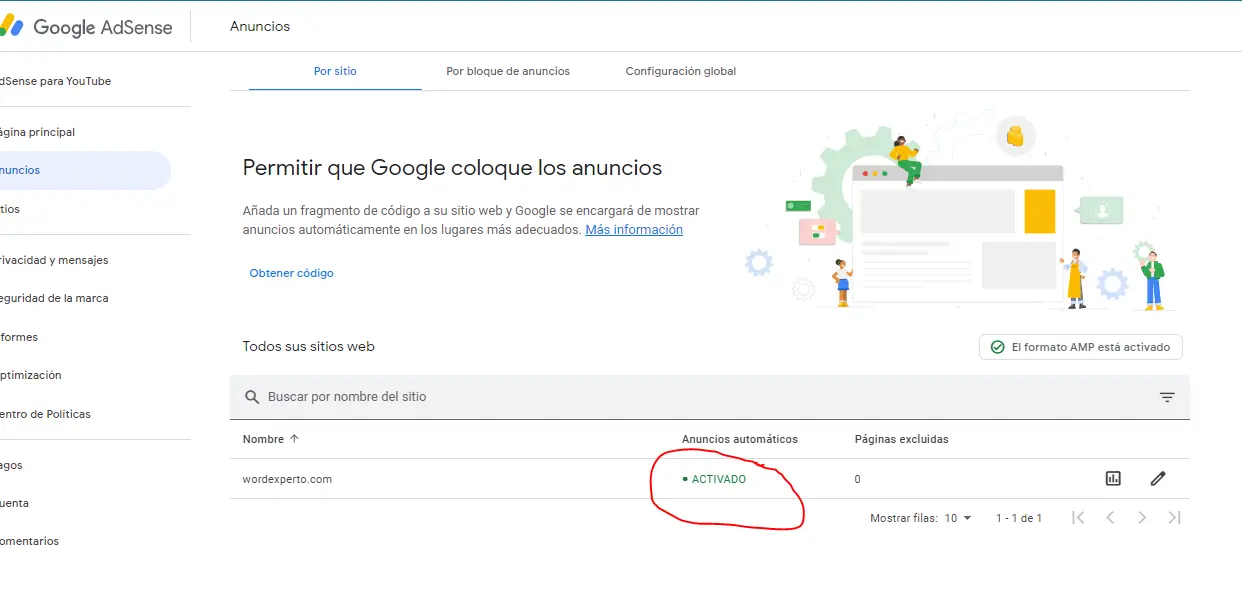Screen dimensions: 1242x607
Task: Open the search magnifier icon in site search
Action: [x=252, y=397]
